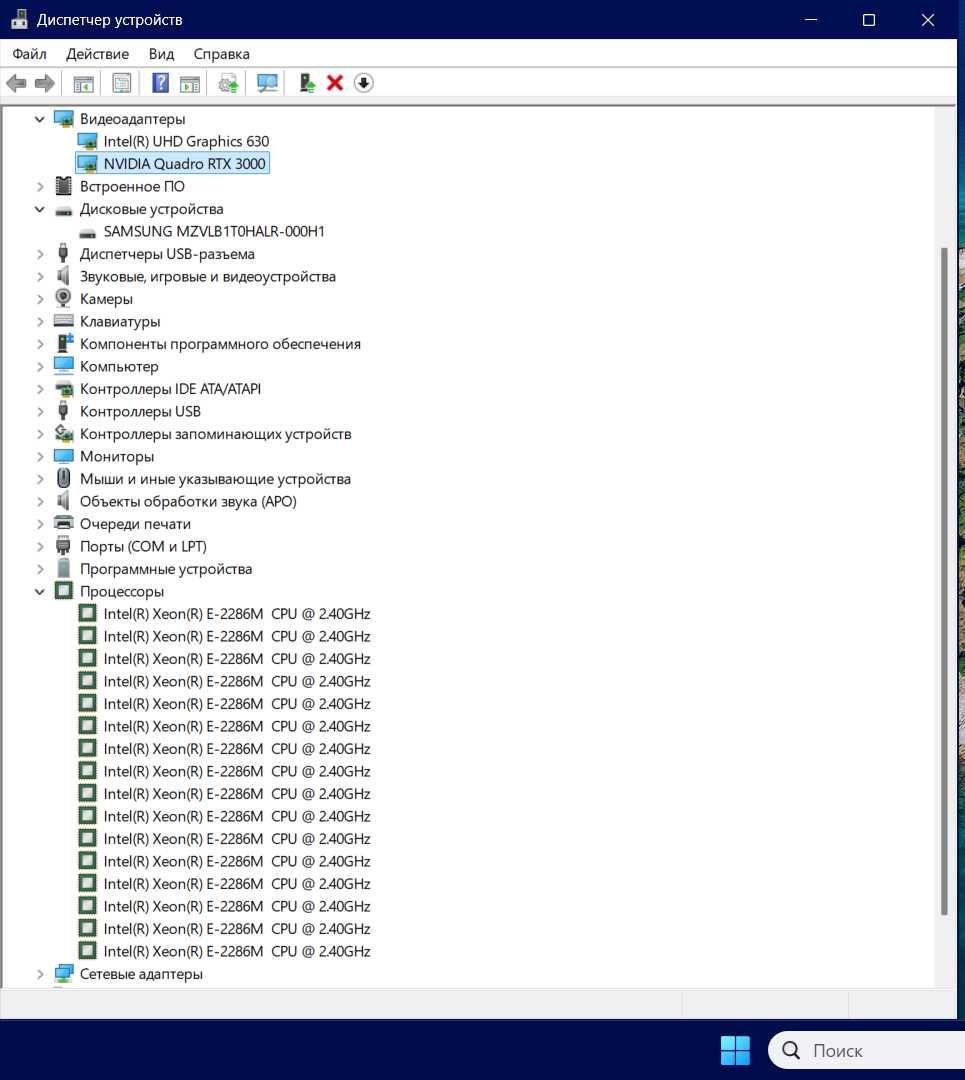
Task: Collapse the Видеоадаптеры category
Action: (40, 119)
